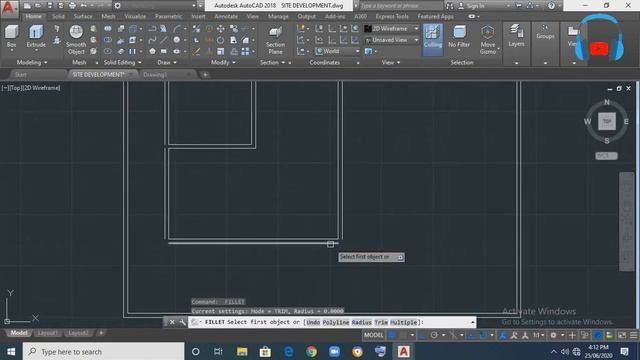Viewport: 640px width, 360px height.
Task: Click the Windows taskbar search box
Action: [104, 351]
